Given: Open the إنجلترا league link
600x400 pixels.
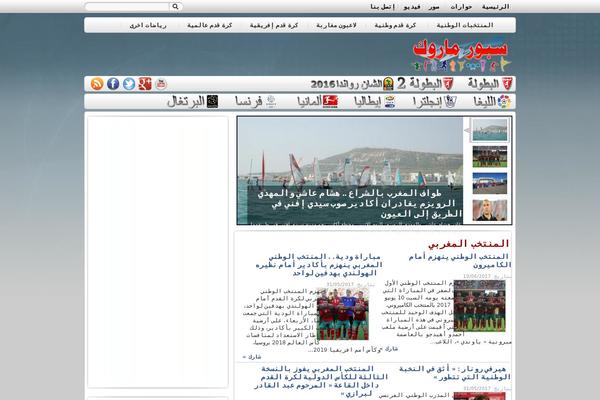Looking at the screenshot, I should coord(427,102).
